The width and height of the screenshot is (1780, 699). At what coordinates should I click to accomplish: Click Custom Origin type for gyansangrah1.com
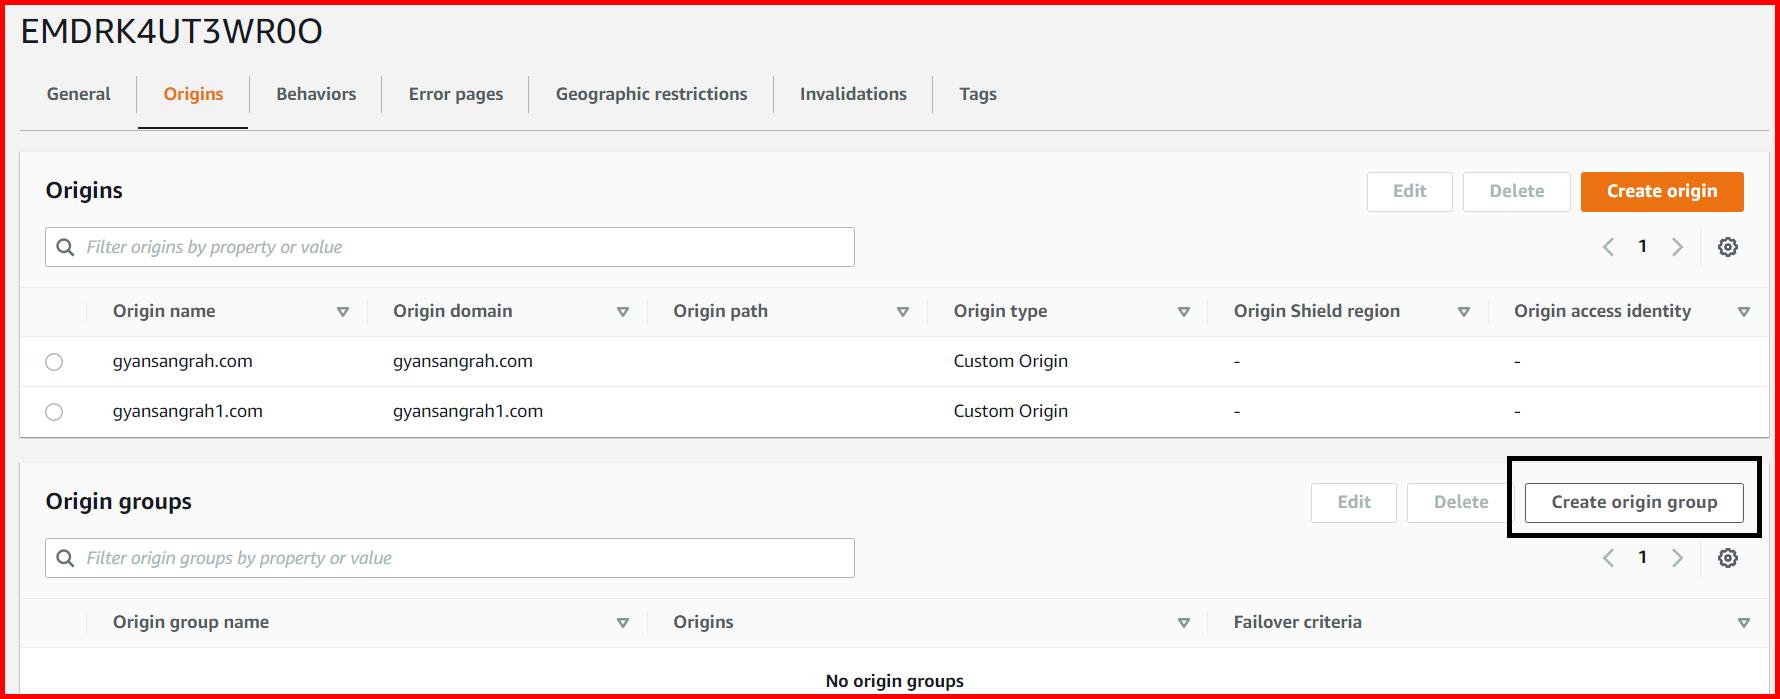point(1010,411)
